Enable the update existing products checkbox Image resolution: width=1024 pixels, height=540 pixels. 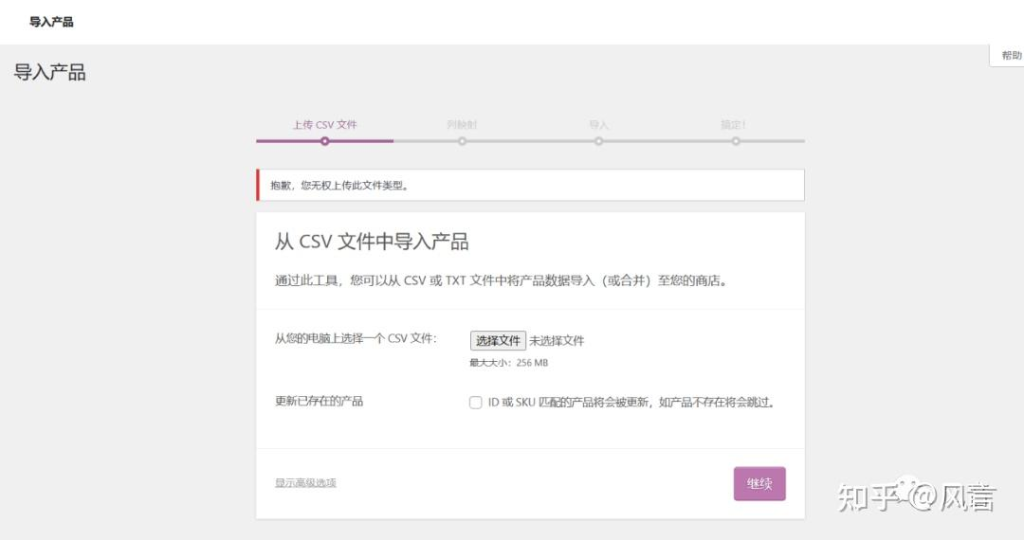(x=476, y=403)
